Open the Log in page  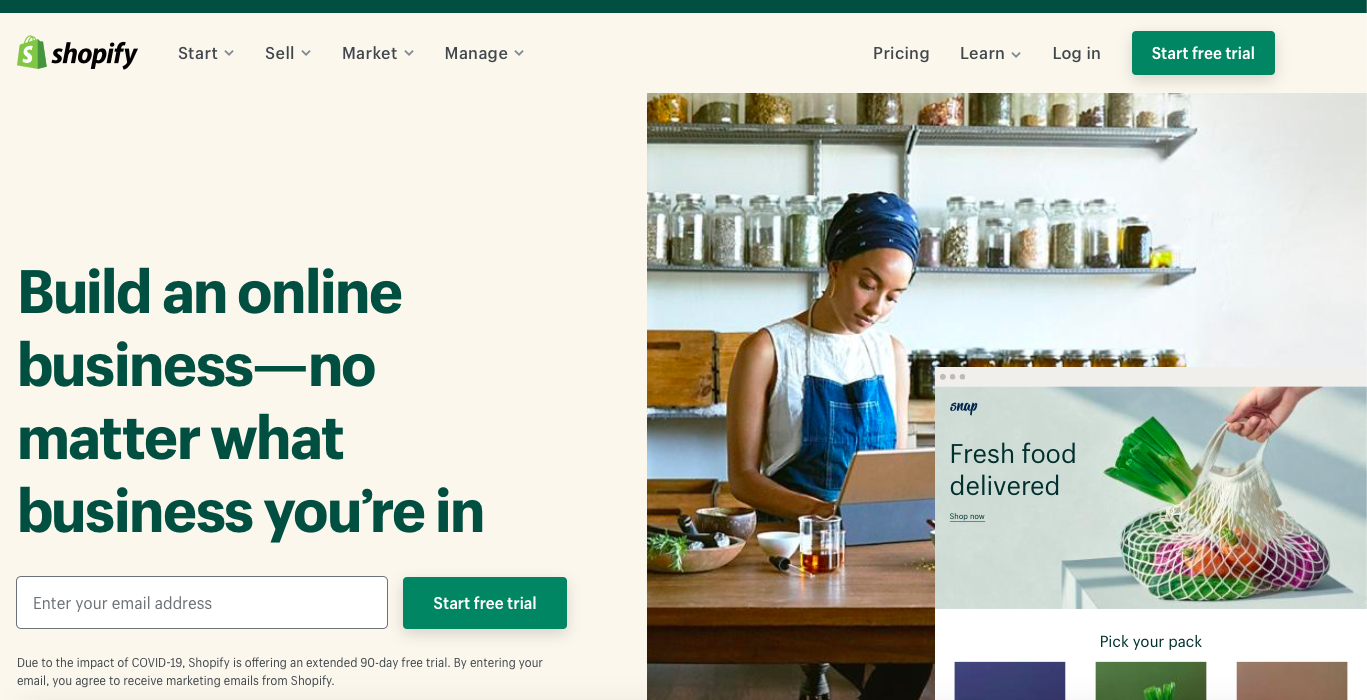pos(1076,53)
